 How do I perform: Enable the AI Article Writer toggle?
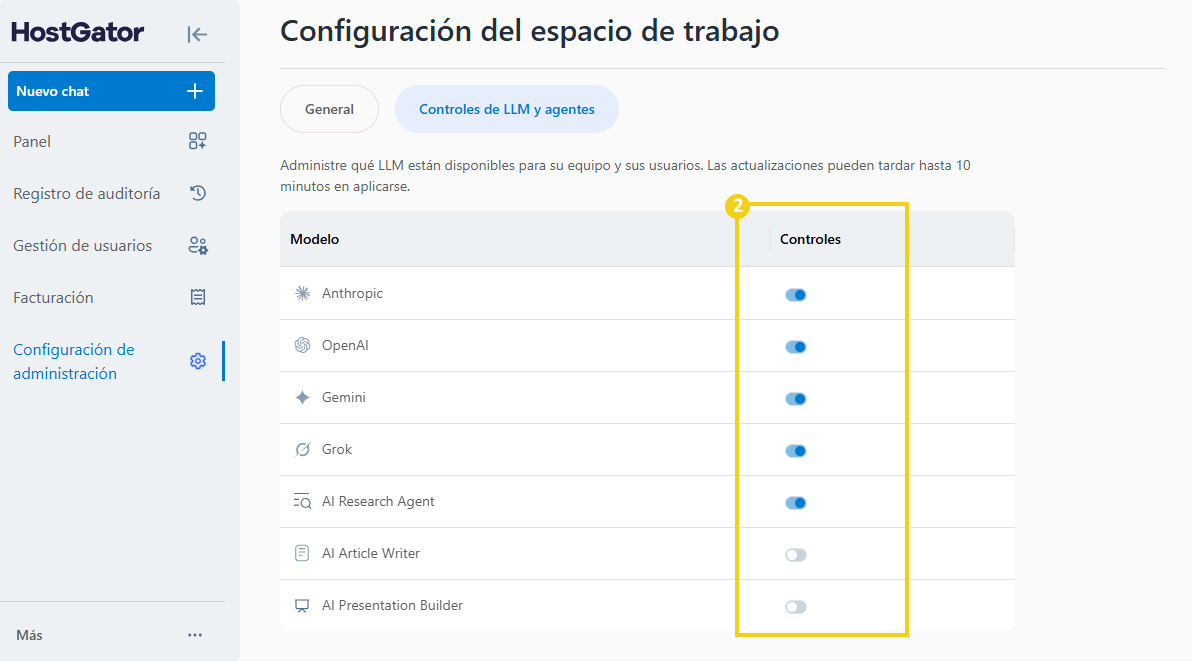pyautogui.click(x=796, y=555)
